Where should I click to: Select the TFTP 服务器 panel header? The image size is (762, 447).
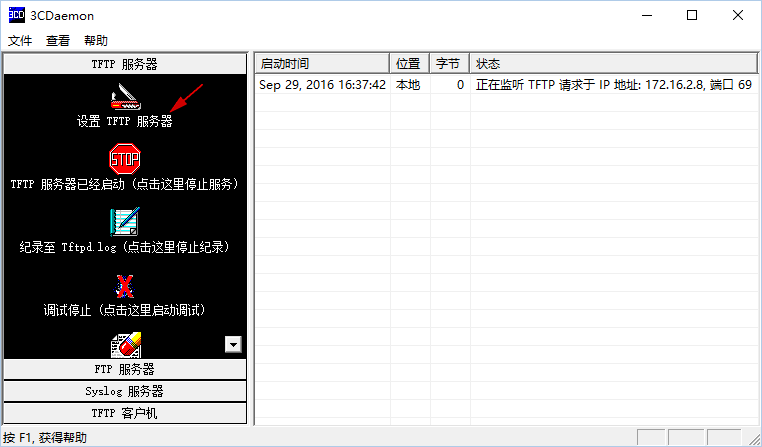coord(125,64)
